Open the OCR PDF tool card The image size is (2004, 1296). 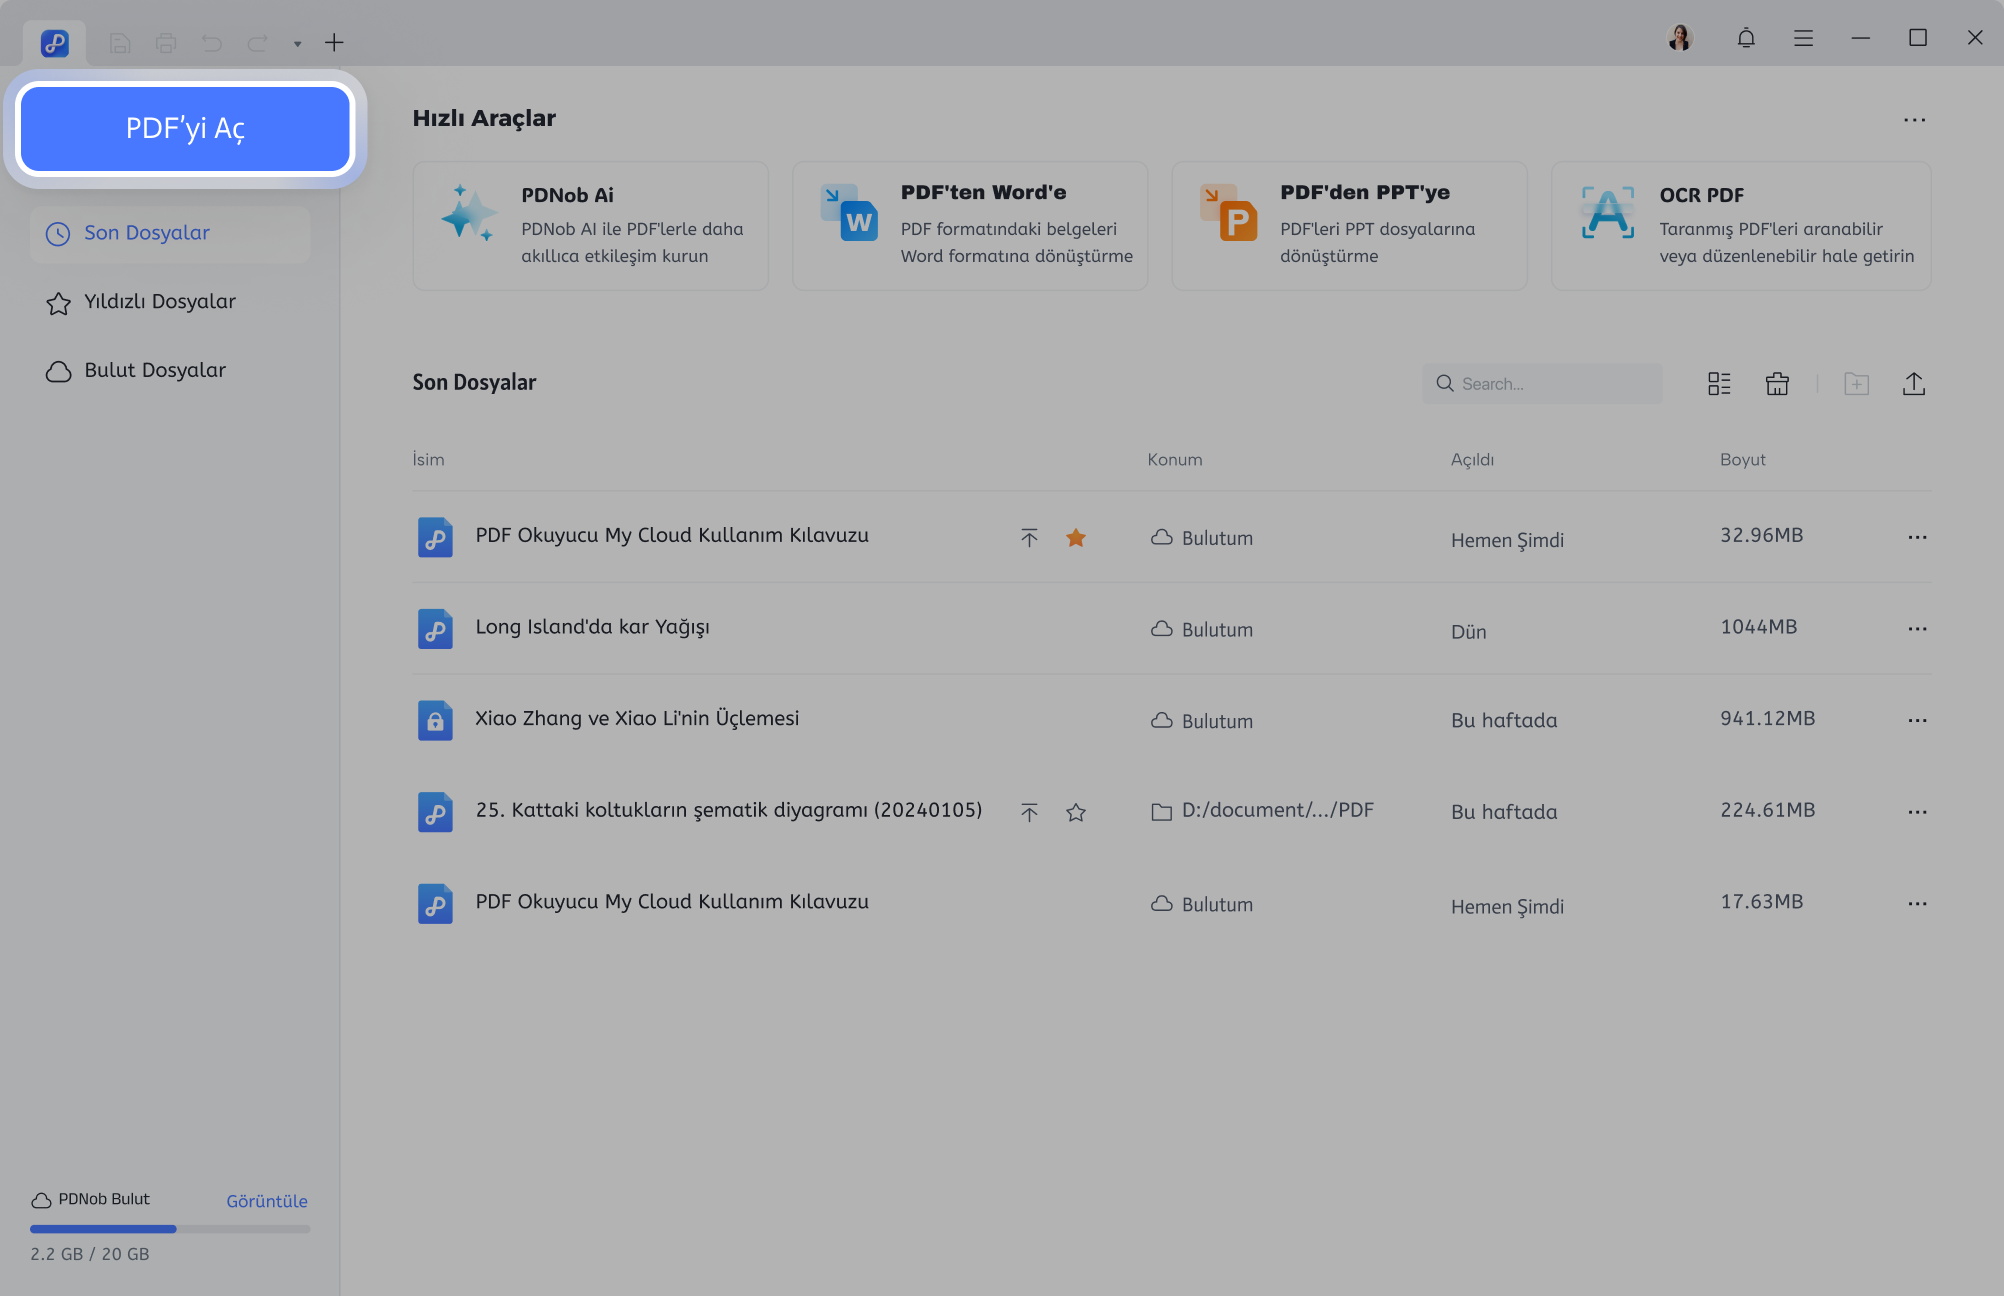(1740, 226)
